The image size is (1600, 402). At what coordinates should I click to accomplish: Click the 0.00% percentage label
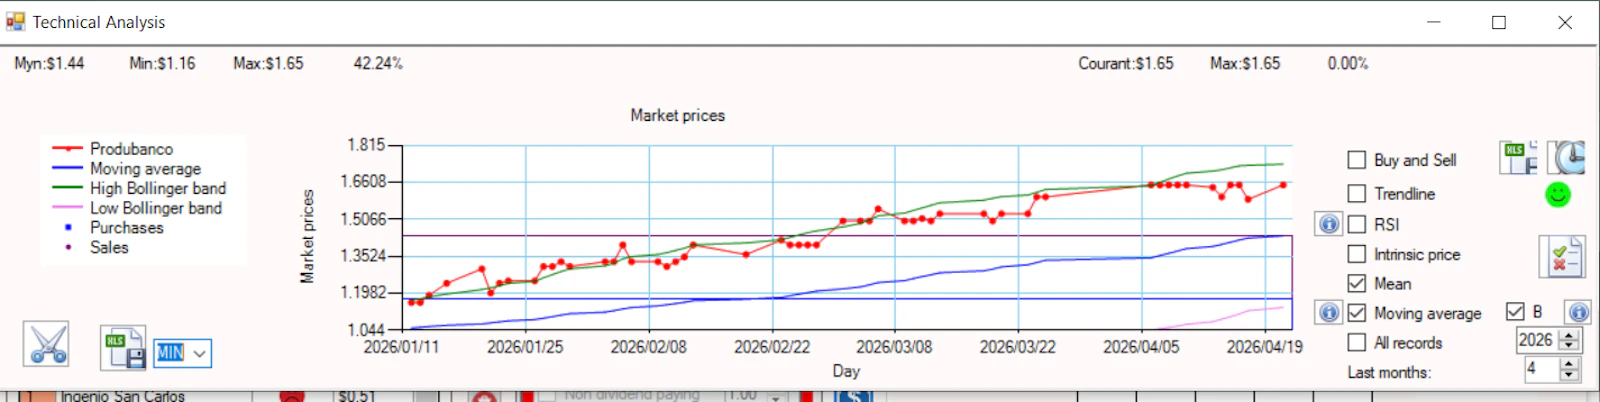(x=1348, y=63)
